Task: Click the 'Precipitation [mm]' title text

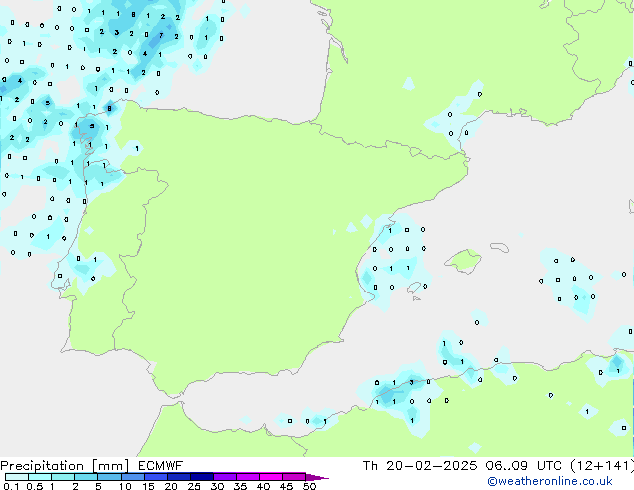Action: tap(65, 466)
